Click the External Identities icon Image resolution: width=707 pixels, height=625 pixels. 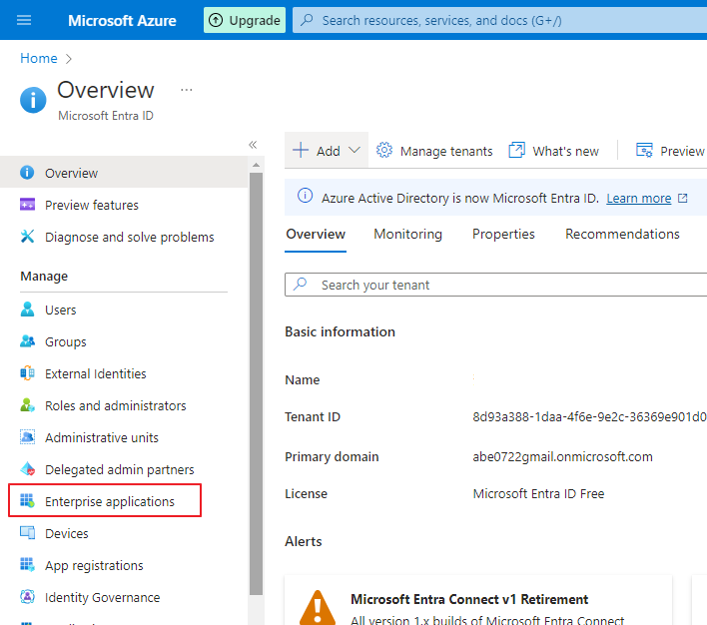28,374
